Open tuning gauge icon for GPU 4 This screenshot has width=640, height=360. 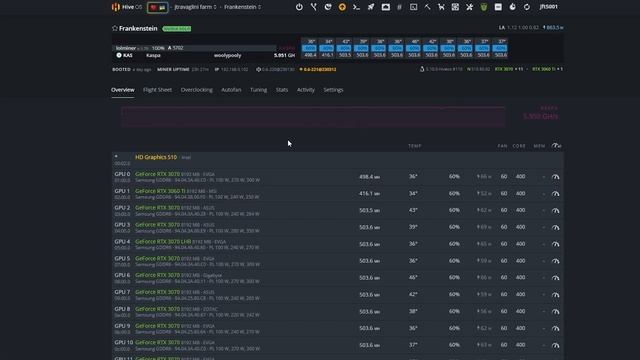pyautogui.click(x=556, y=244)
